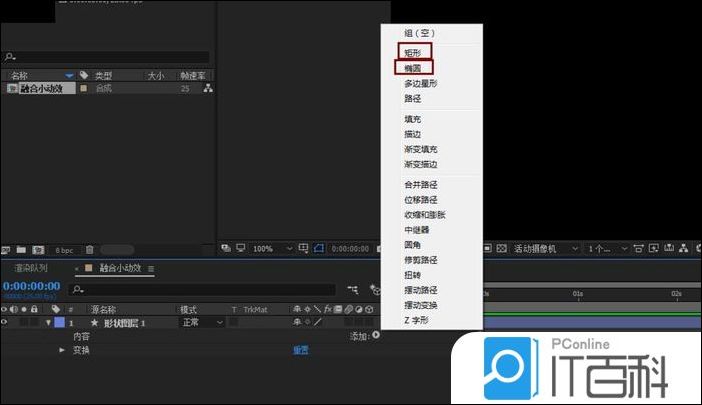This screenshot has width=702, height=405.
Task: Click the label tag column icon in Project panel
Action: (x=84, y=75)
